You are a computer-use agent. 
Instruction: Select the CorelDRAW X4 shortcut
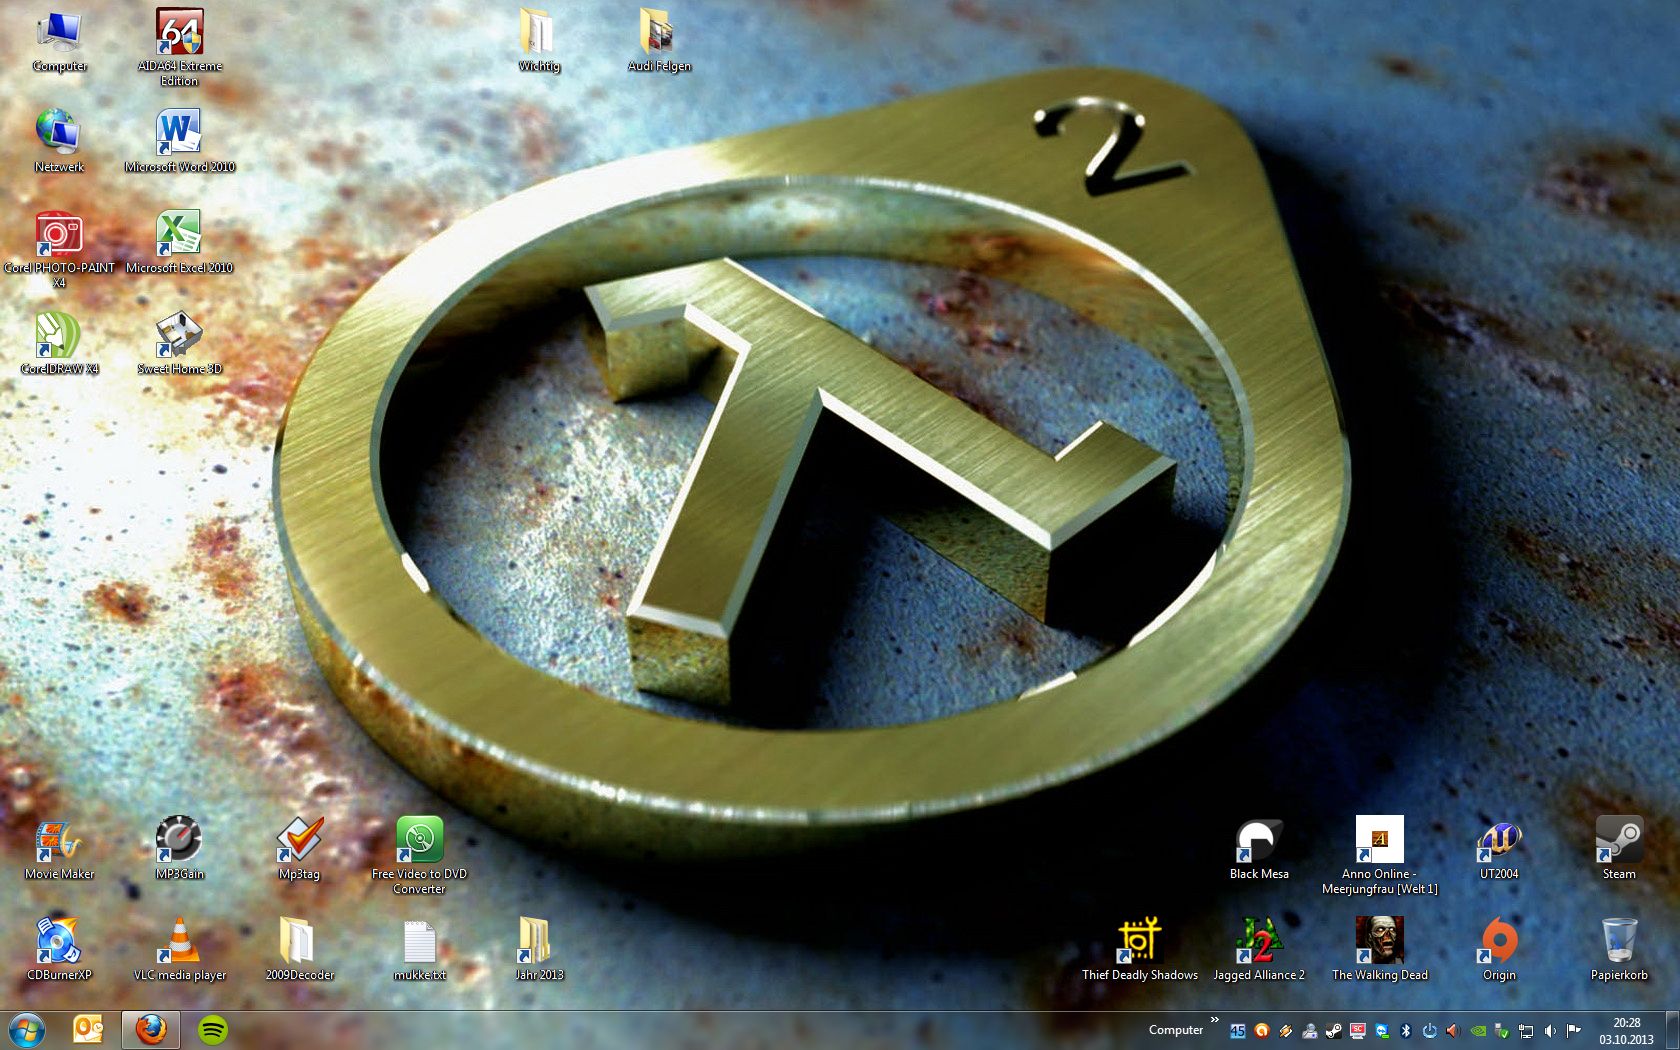[59, 344]
